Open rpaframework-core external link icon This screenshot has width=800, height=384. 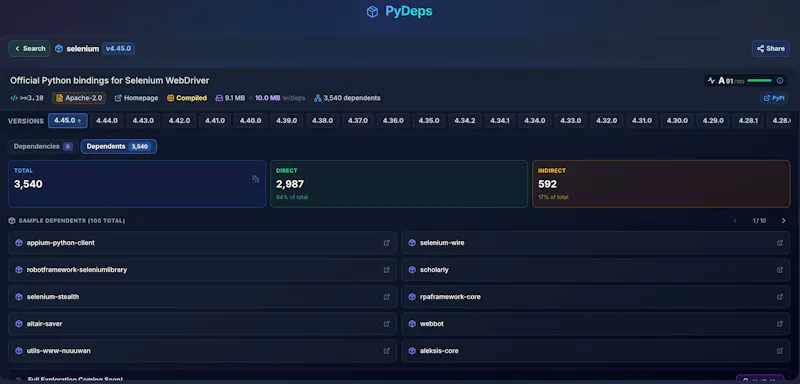pos(780,297)
